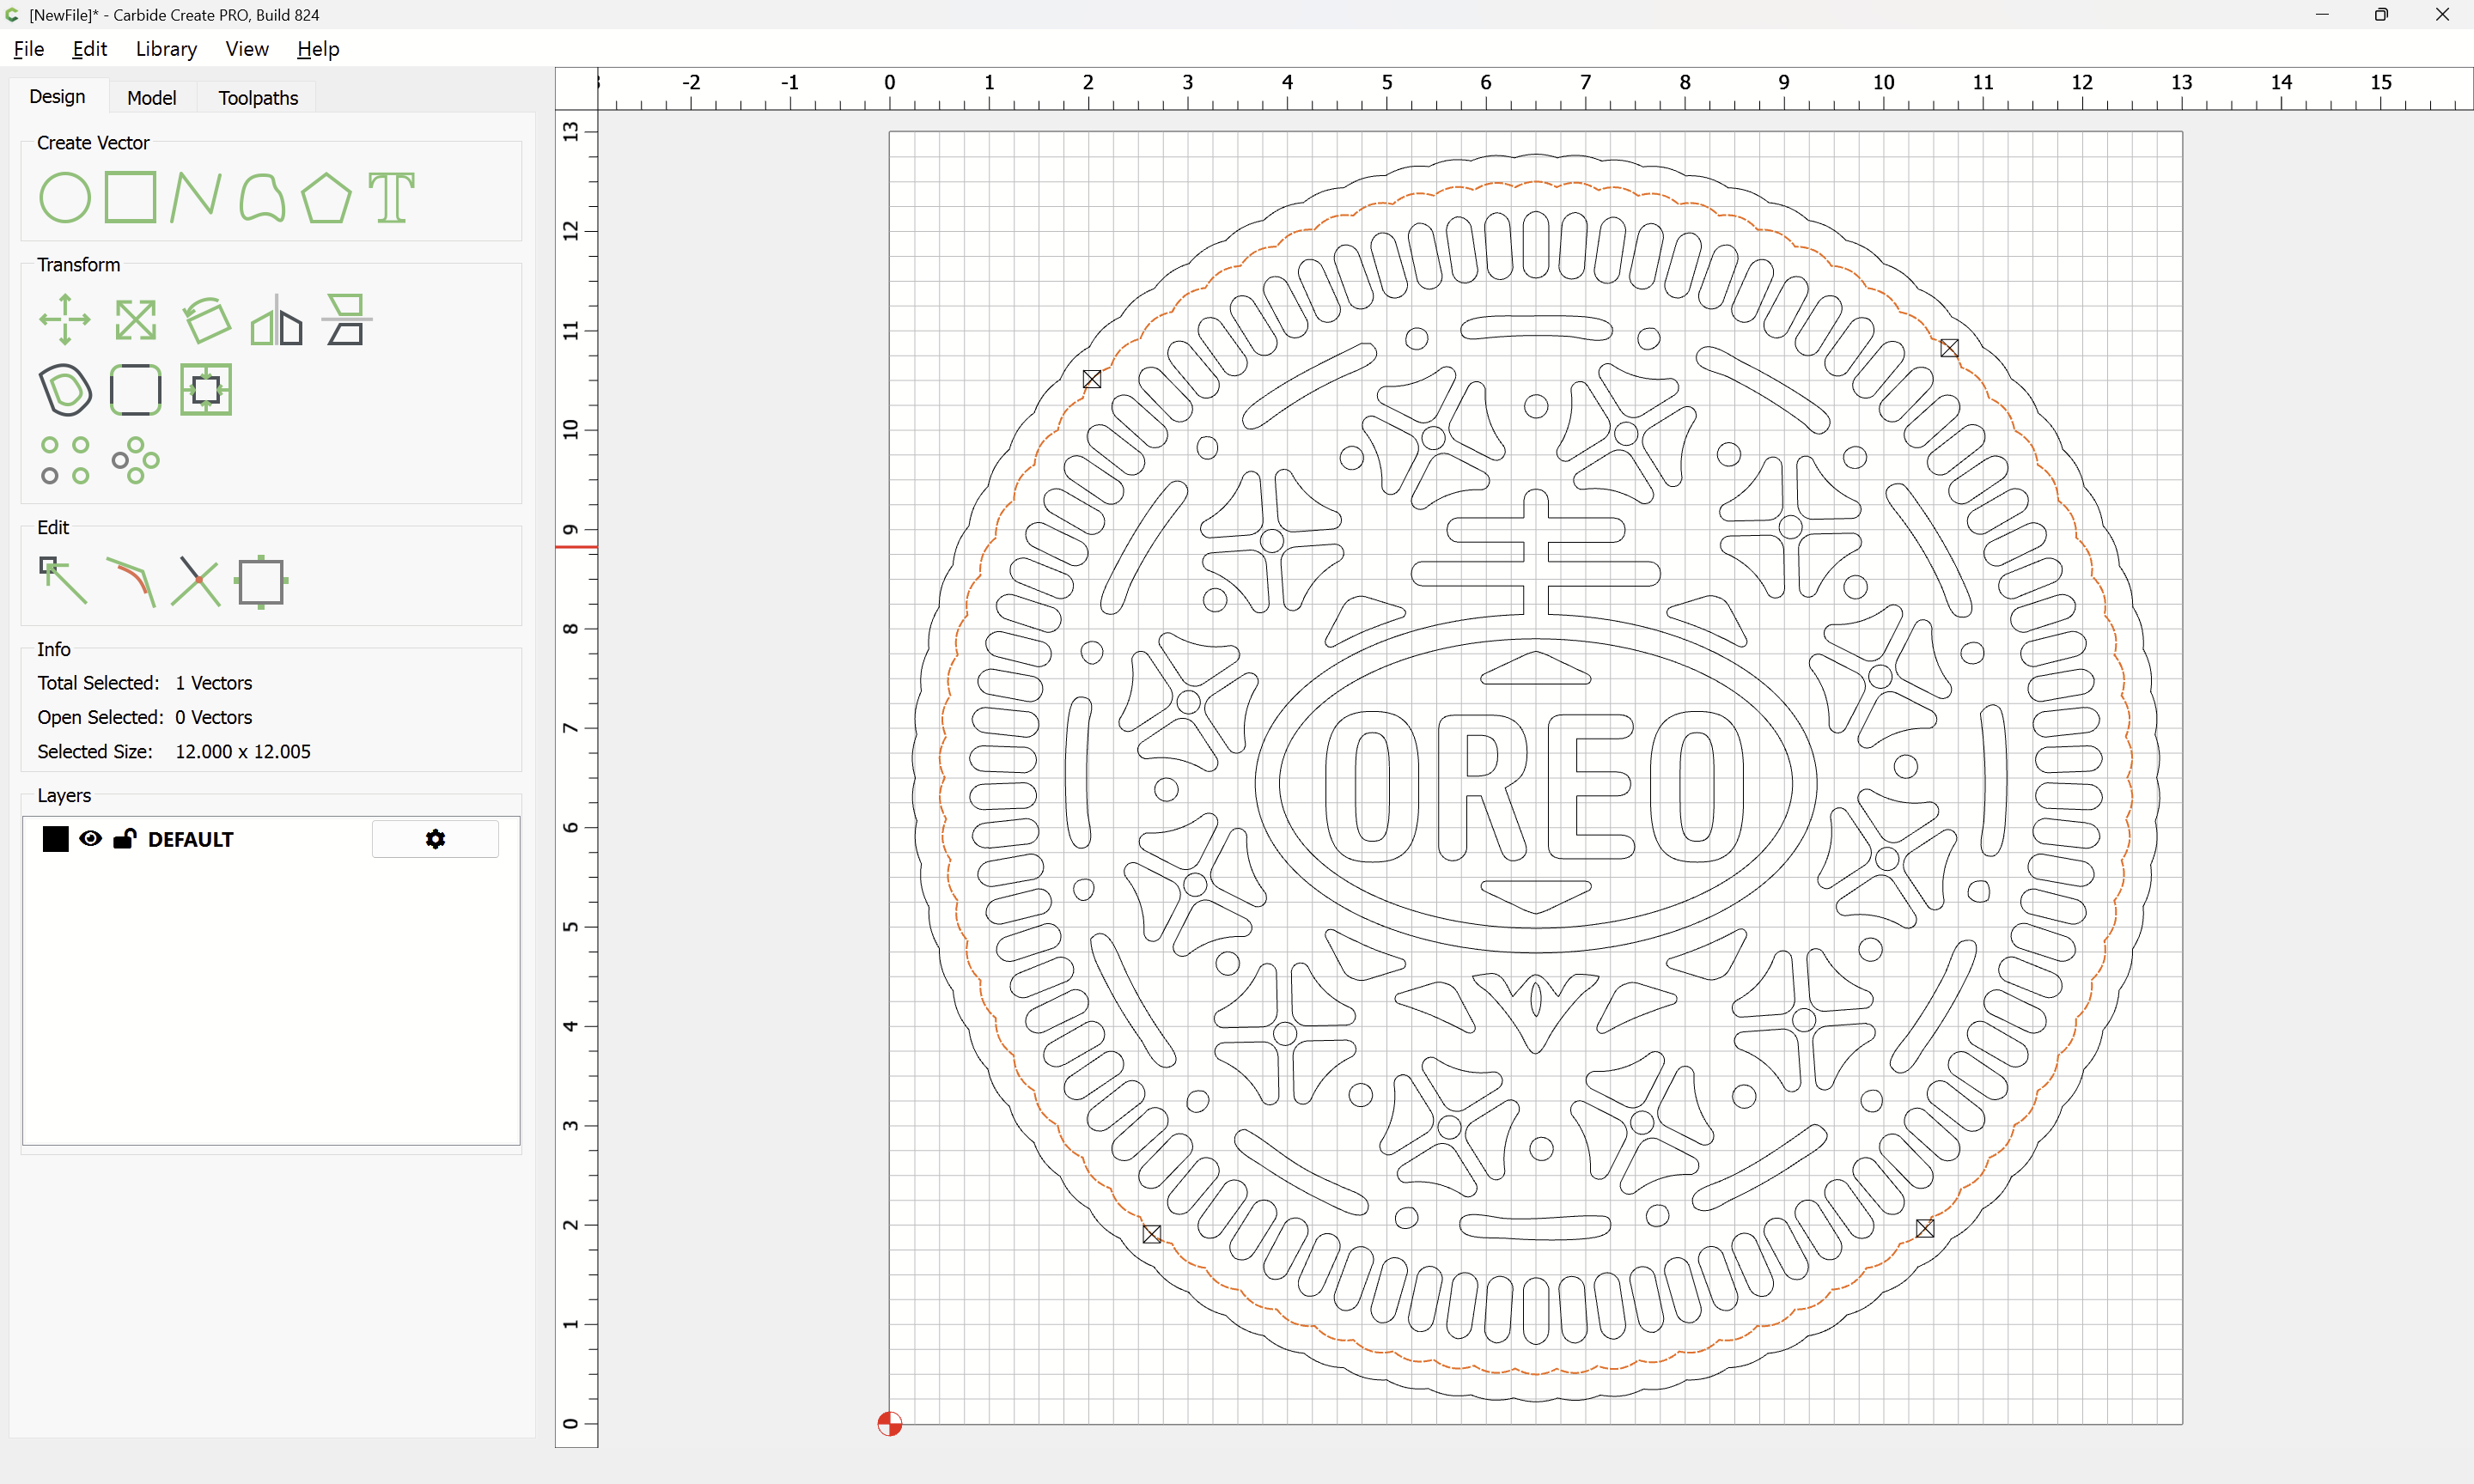Viewport: 2474px width, 1484px height.
Task: Open the Resize/Scale tool
Action: pos(135,320)
